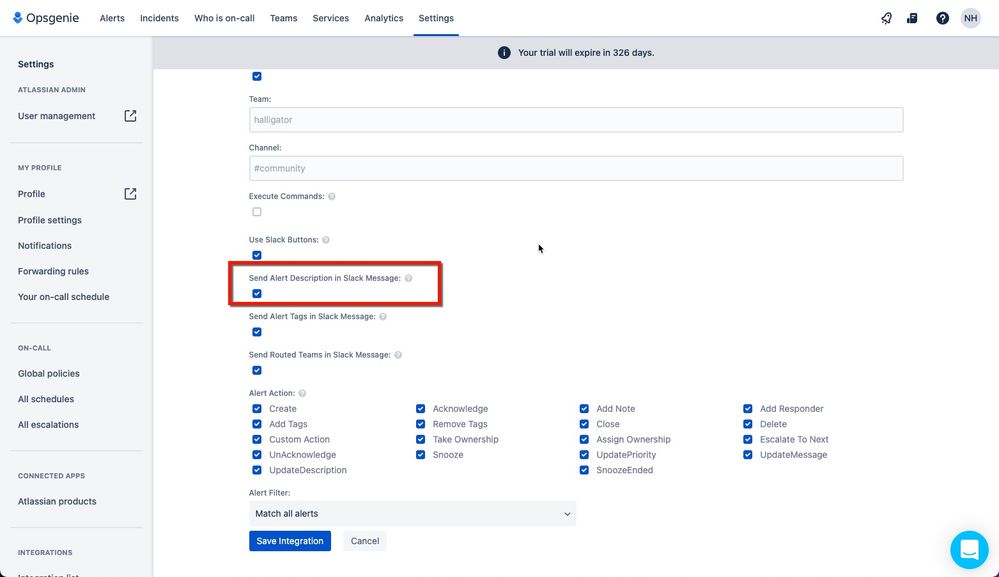The image size is (999, 577).
Task: Go to Who is on-call tab
Action: 224,18
